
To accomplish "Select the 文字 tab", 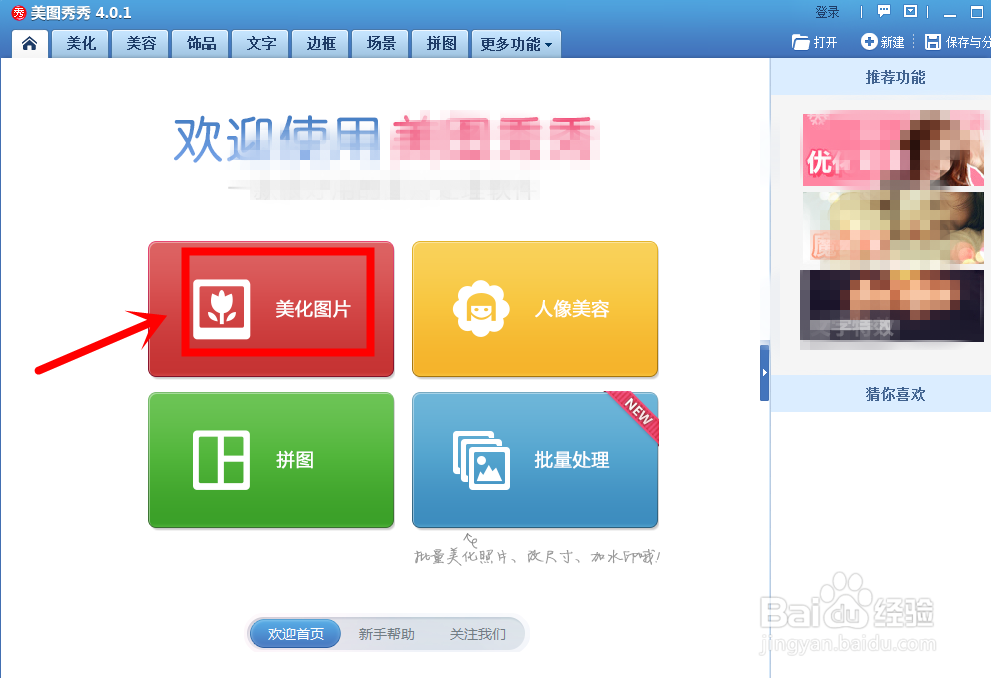I will (260, 44).
